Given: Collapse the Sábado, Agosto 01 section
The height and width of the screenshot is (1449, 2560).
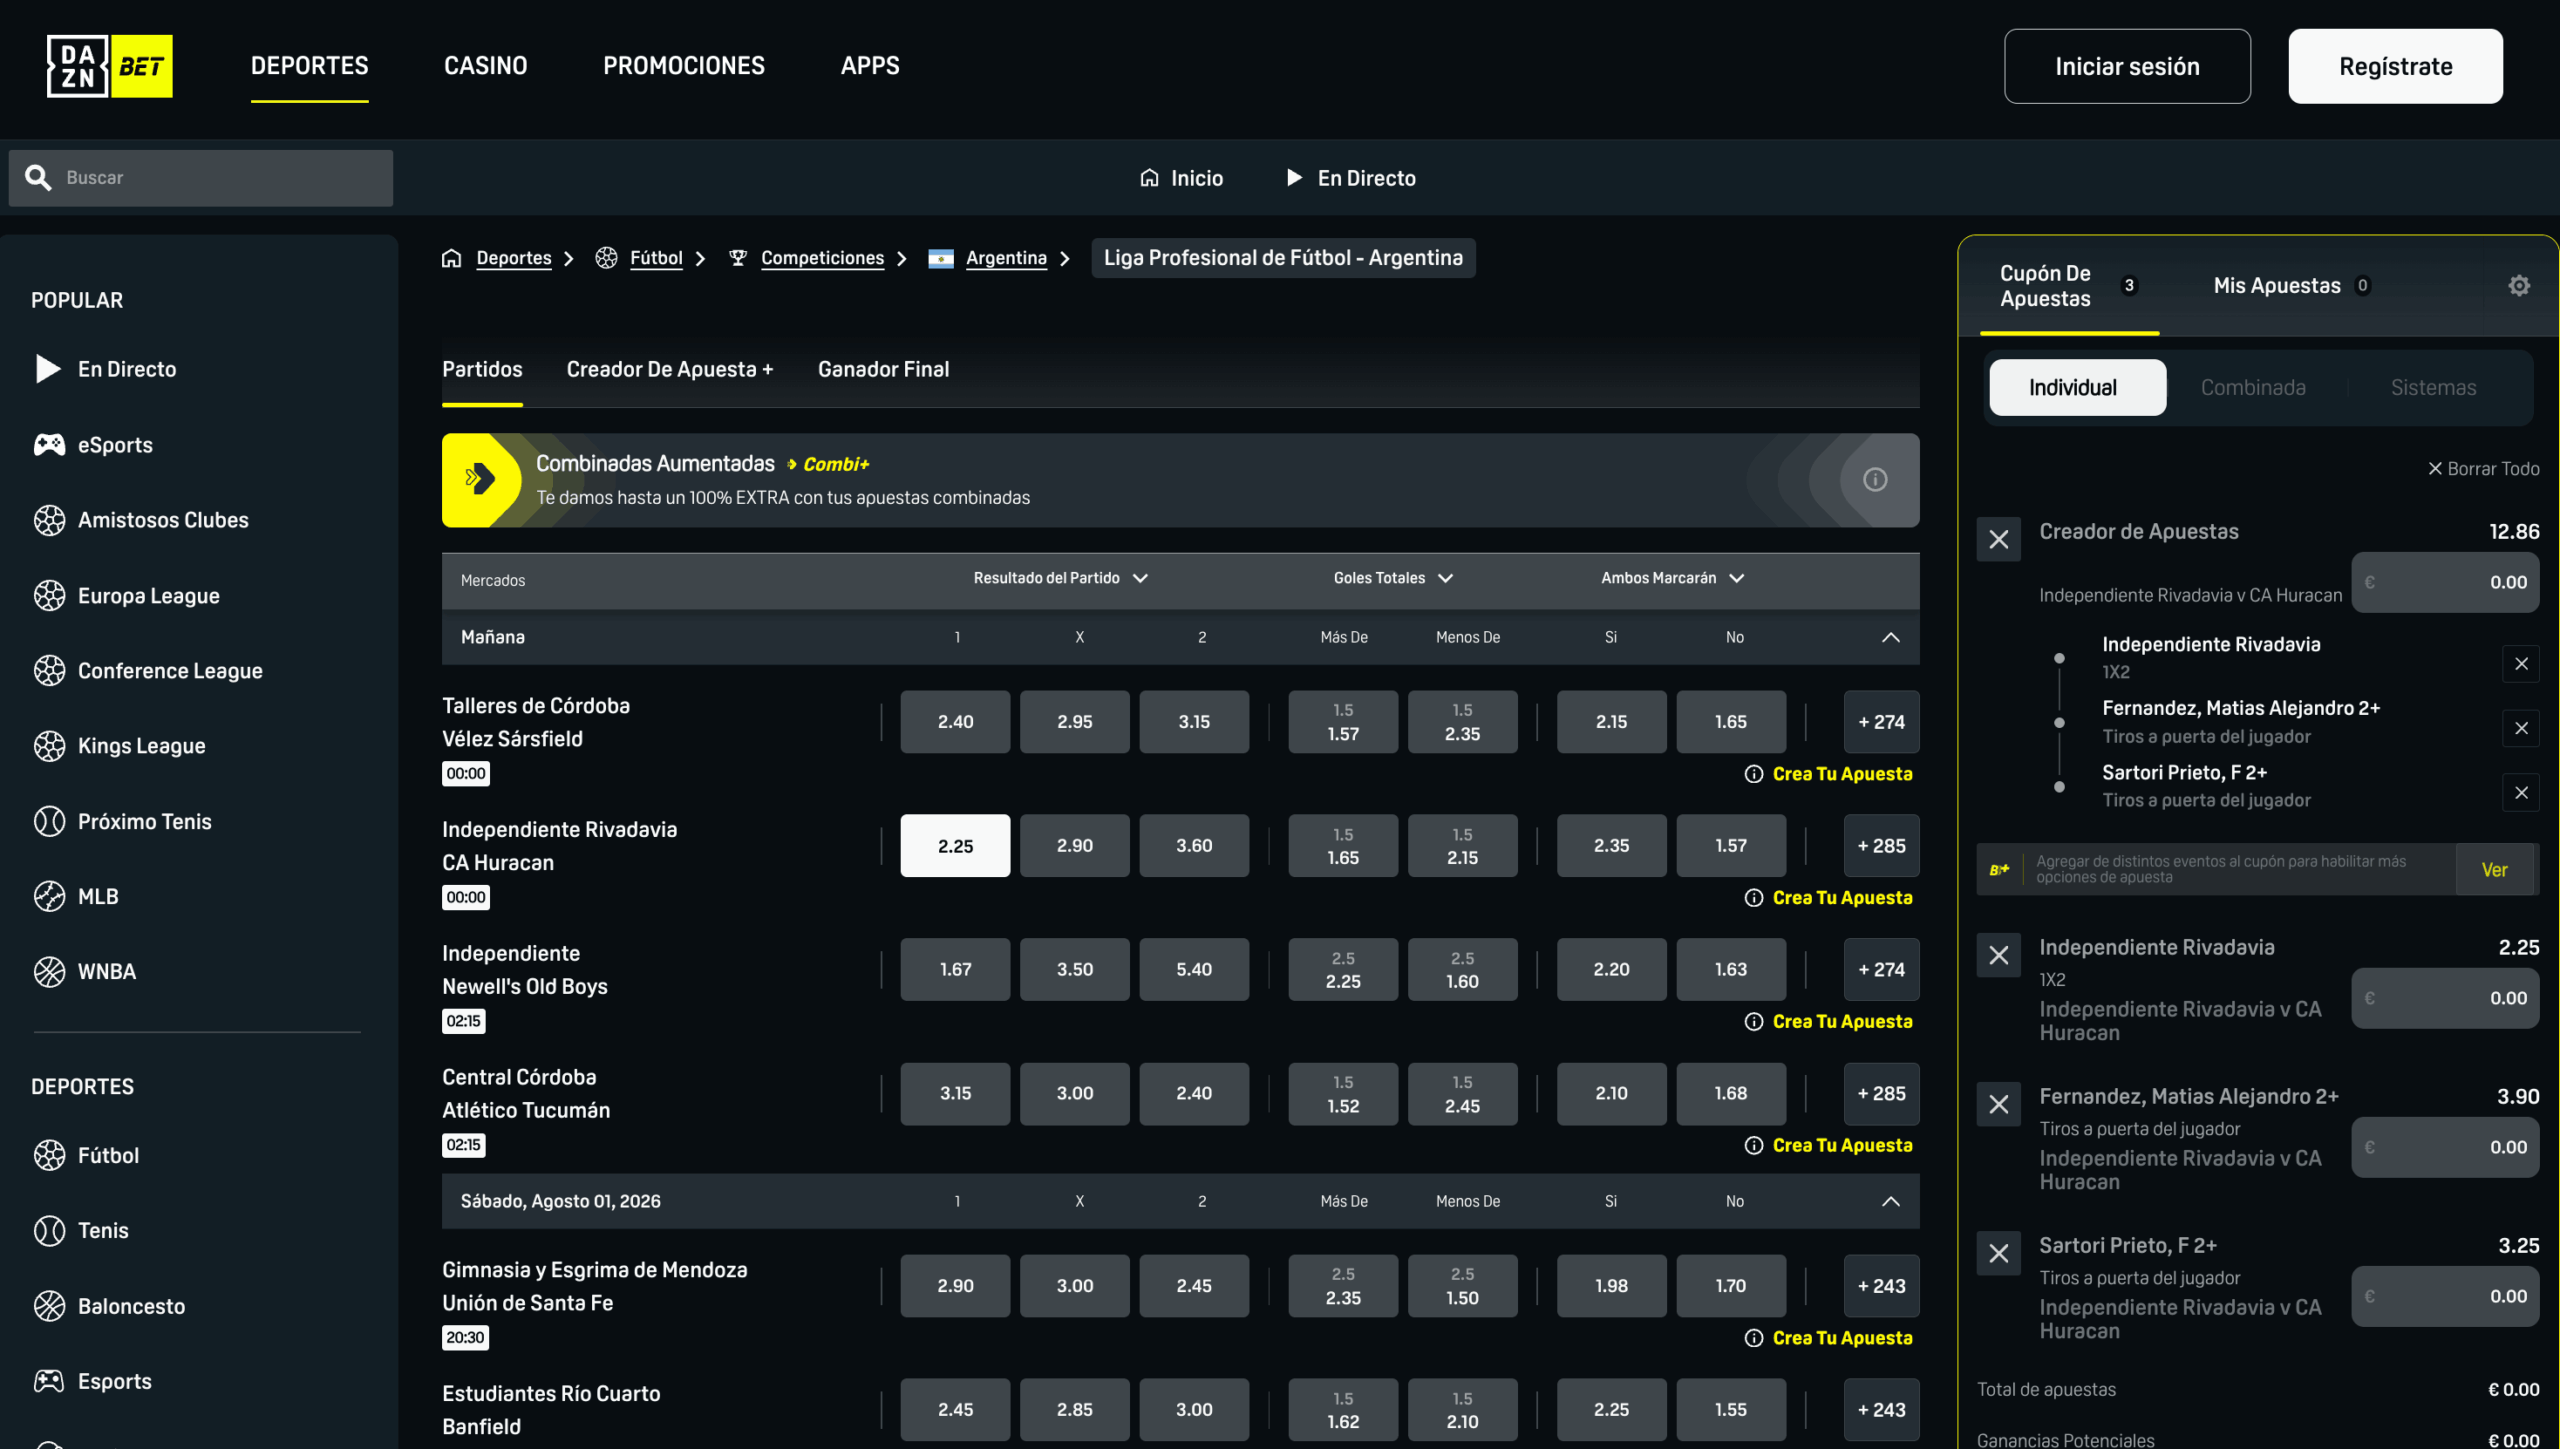Looking at the screenshot, I should coord(1890,1202).
